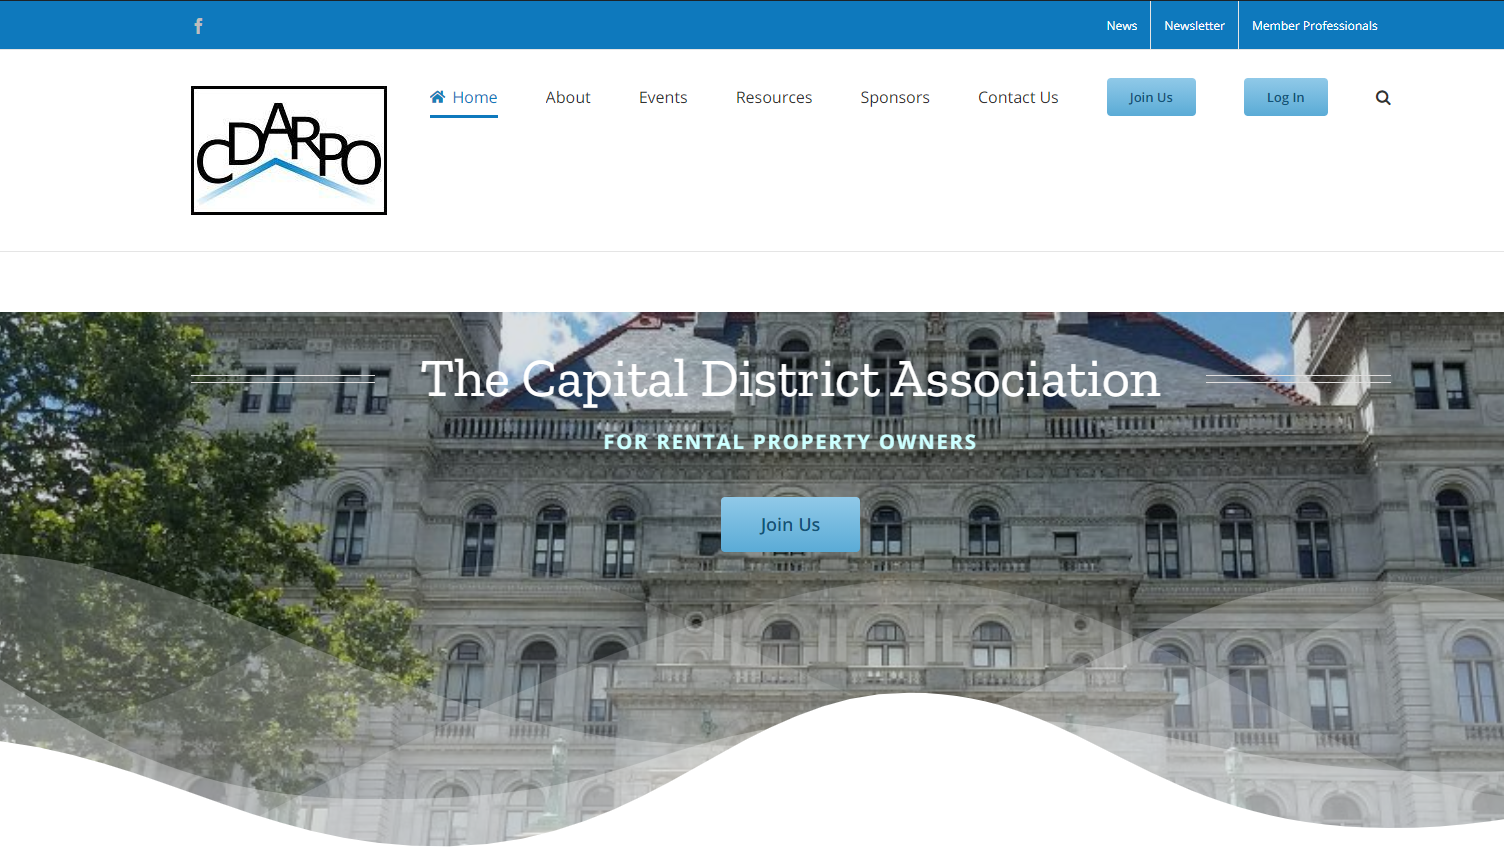Open the About menu item
1504x867 pixels.
tap(568, 98)
